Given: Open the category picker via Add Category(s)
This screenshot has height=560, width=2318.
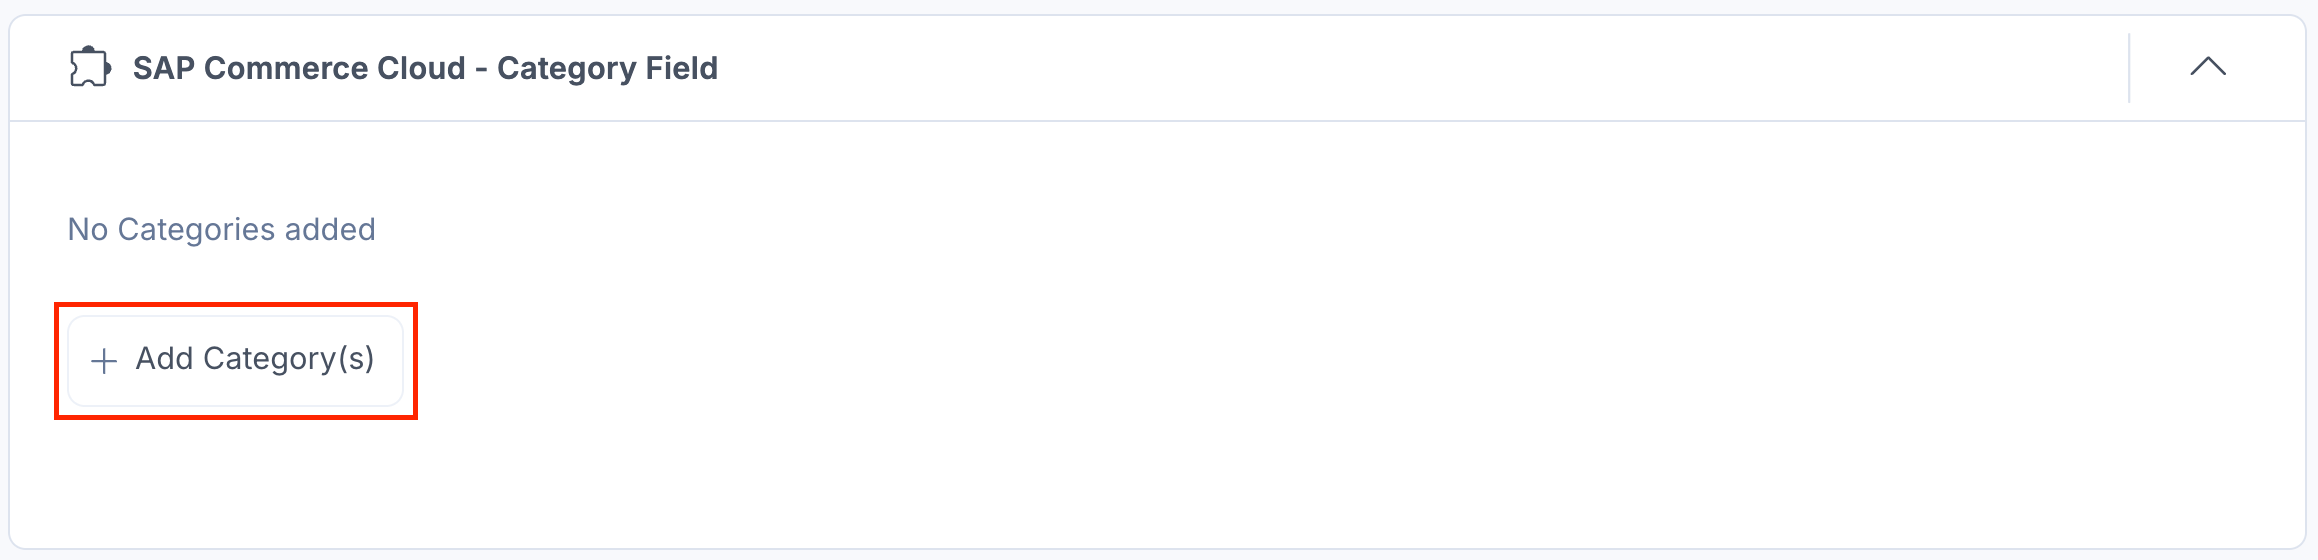Looking at the screenshot, I should coord(235,360).
